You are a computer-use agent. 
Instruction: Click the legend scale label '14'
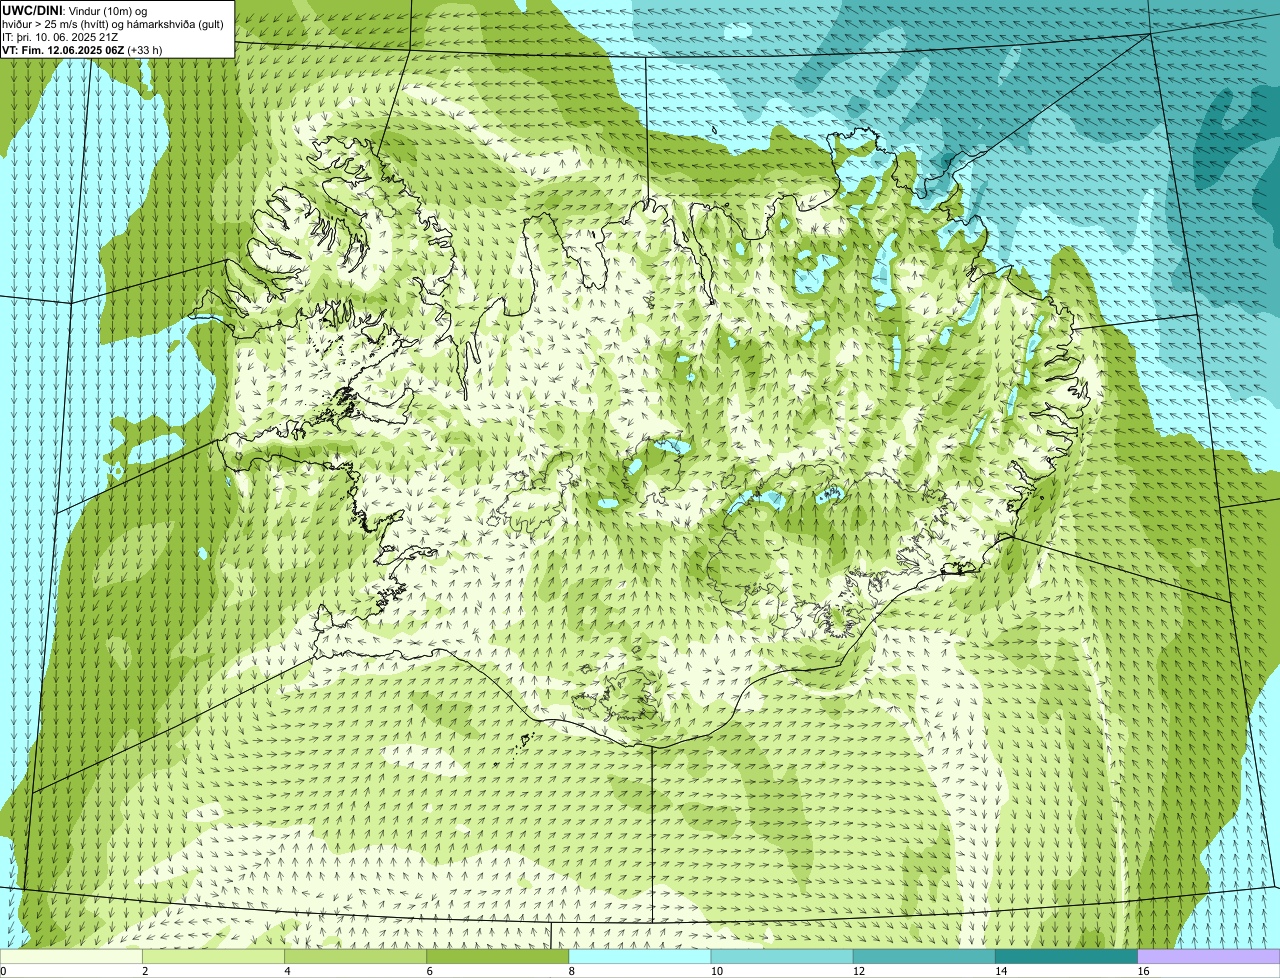tap(1001, 971)
